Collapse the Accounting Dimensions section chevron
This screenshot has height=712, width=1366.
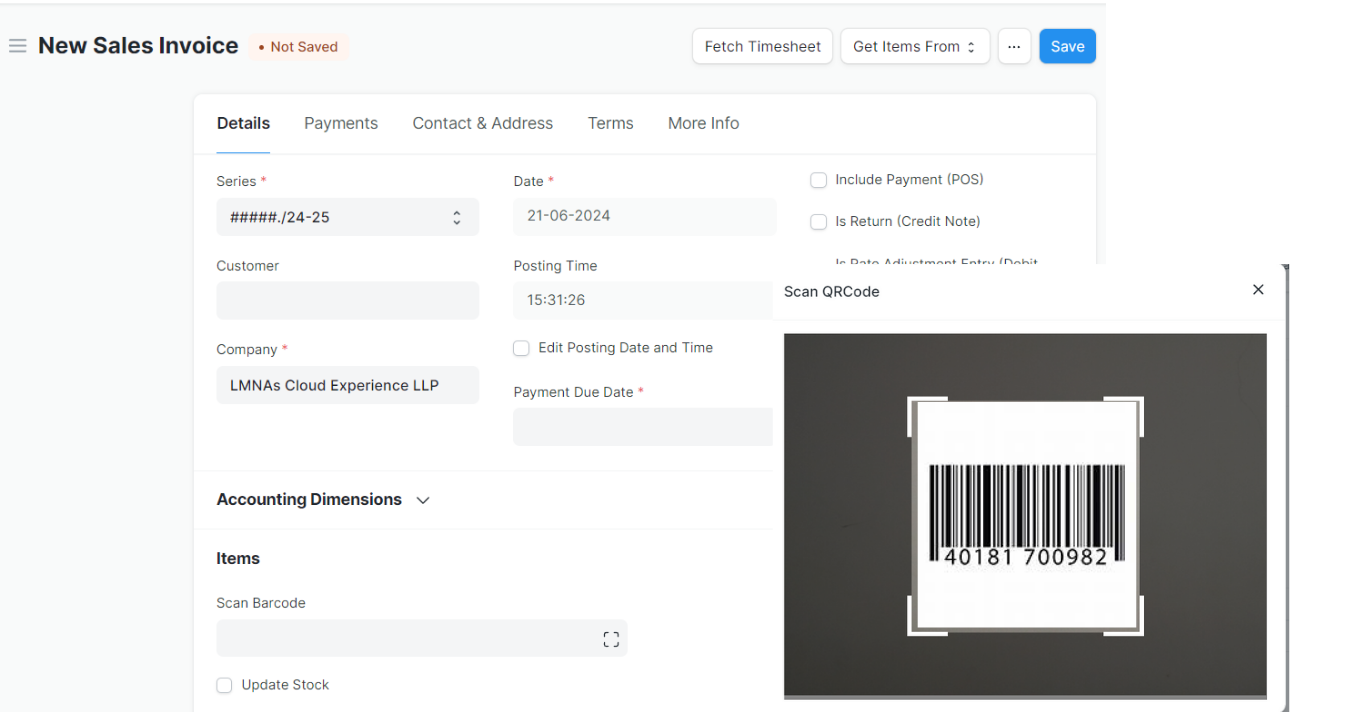click(422, 500)
